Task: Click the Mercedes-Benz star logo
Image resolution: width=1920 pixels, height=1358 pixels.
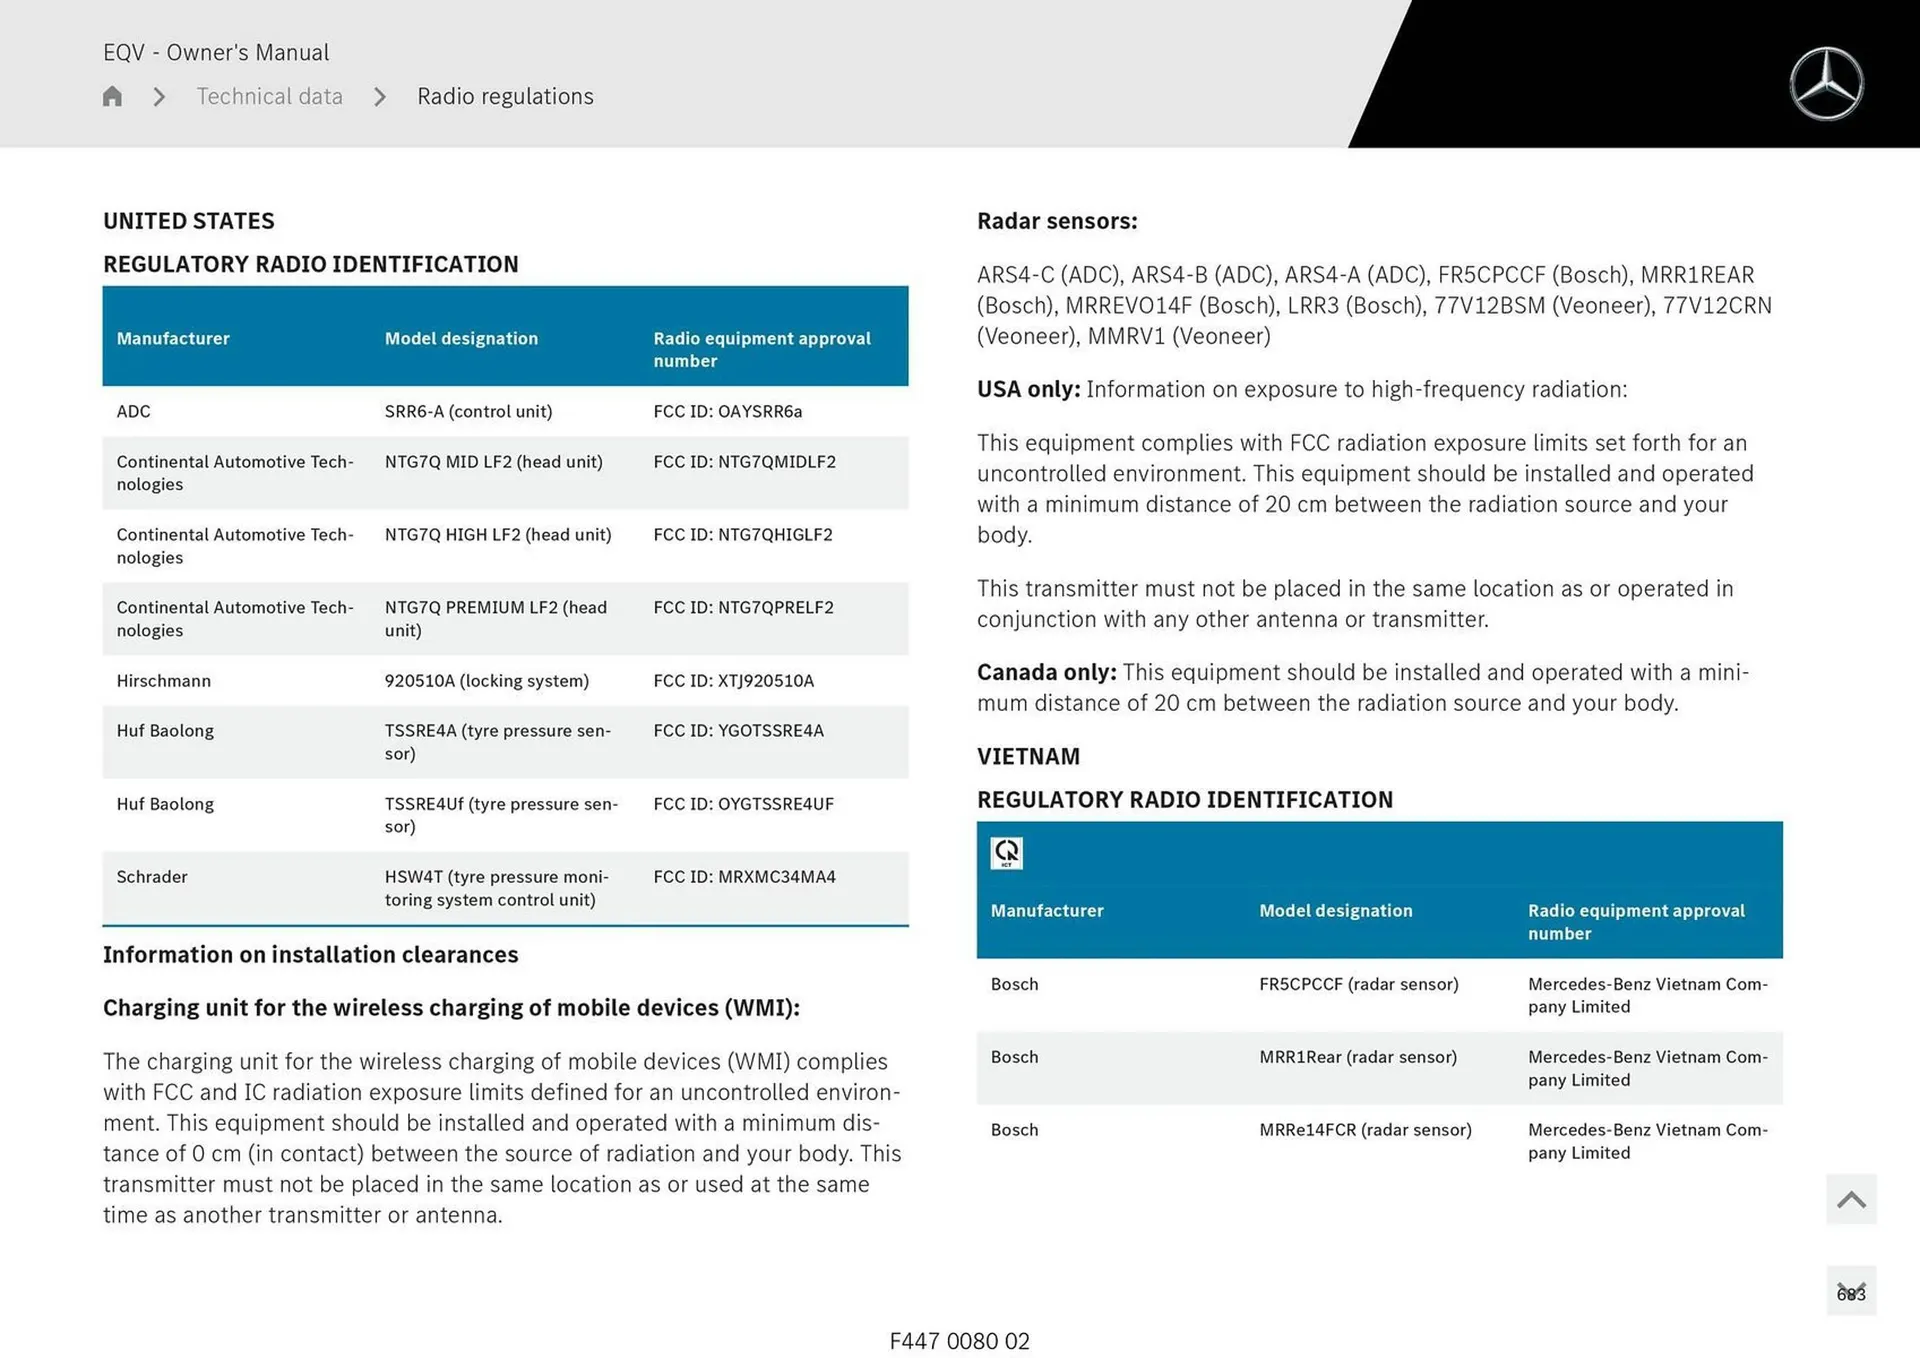Action: 1826,84
